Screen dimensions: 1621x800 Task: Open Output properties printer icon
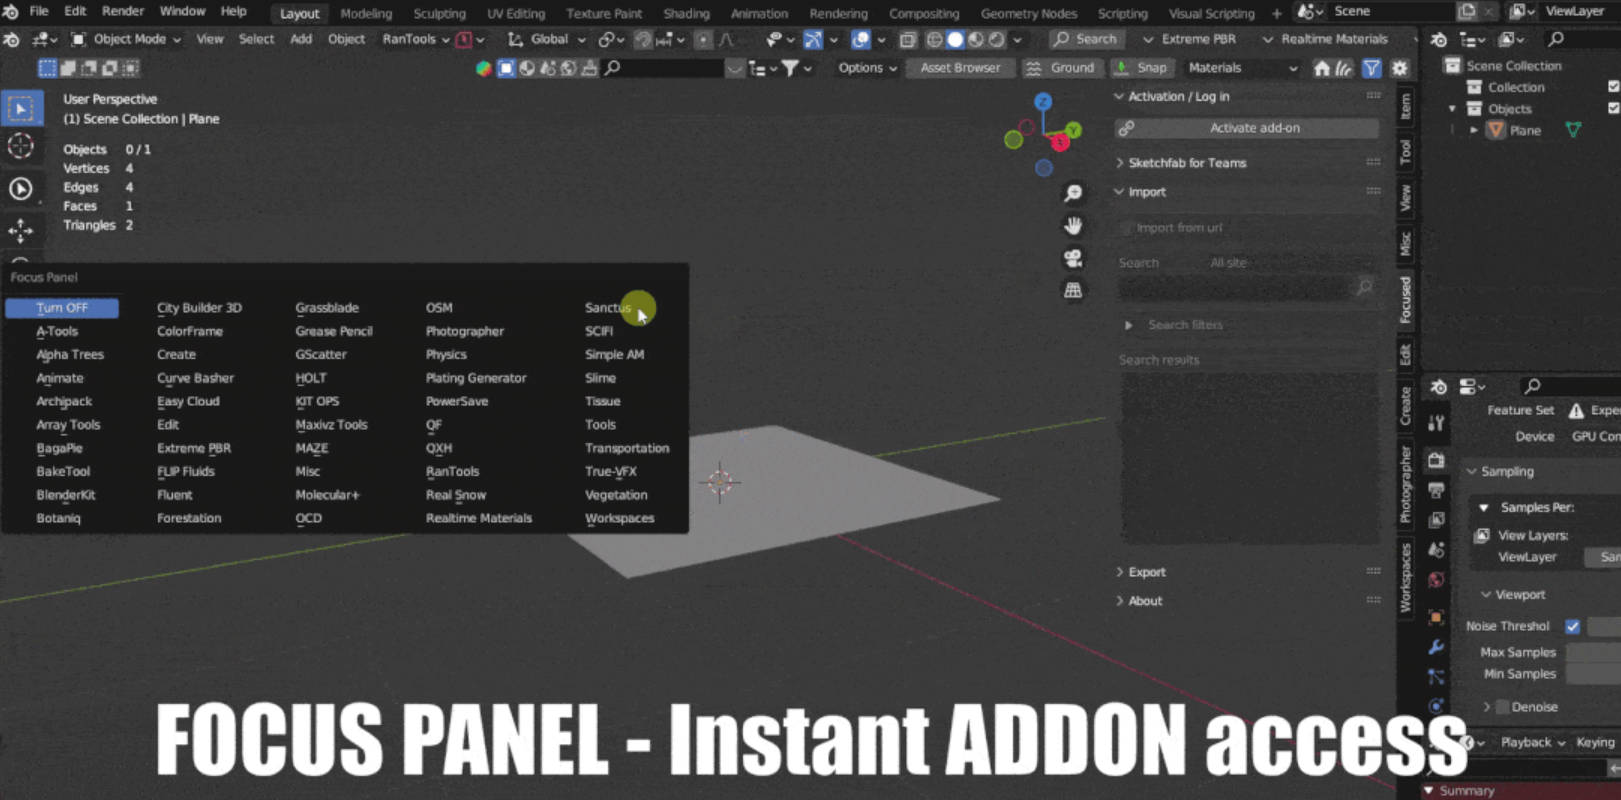tap(1436, 490)
